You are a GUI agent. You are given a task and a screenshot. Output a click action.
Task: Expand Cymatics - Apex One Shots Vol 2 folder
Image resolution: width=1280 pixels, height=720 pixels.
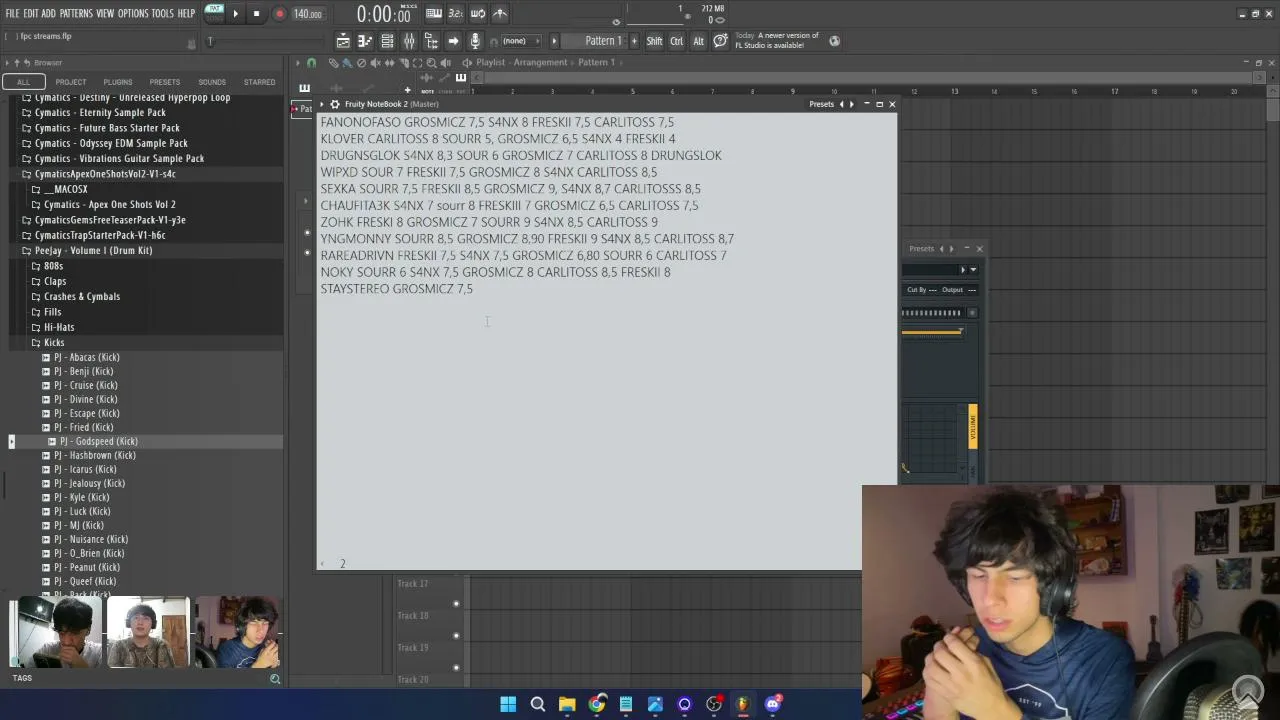tap(109, 205)
